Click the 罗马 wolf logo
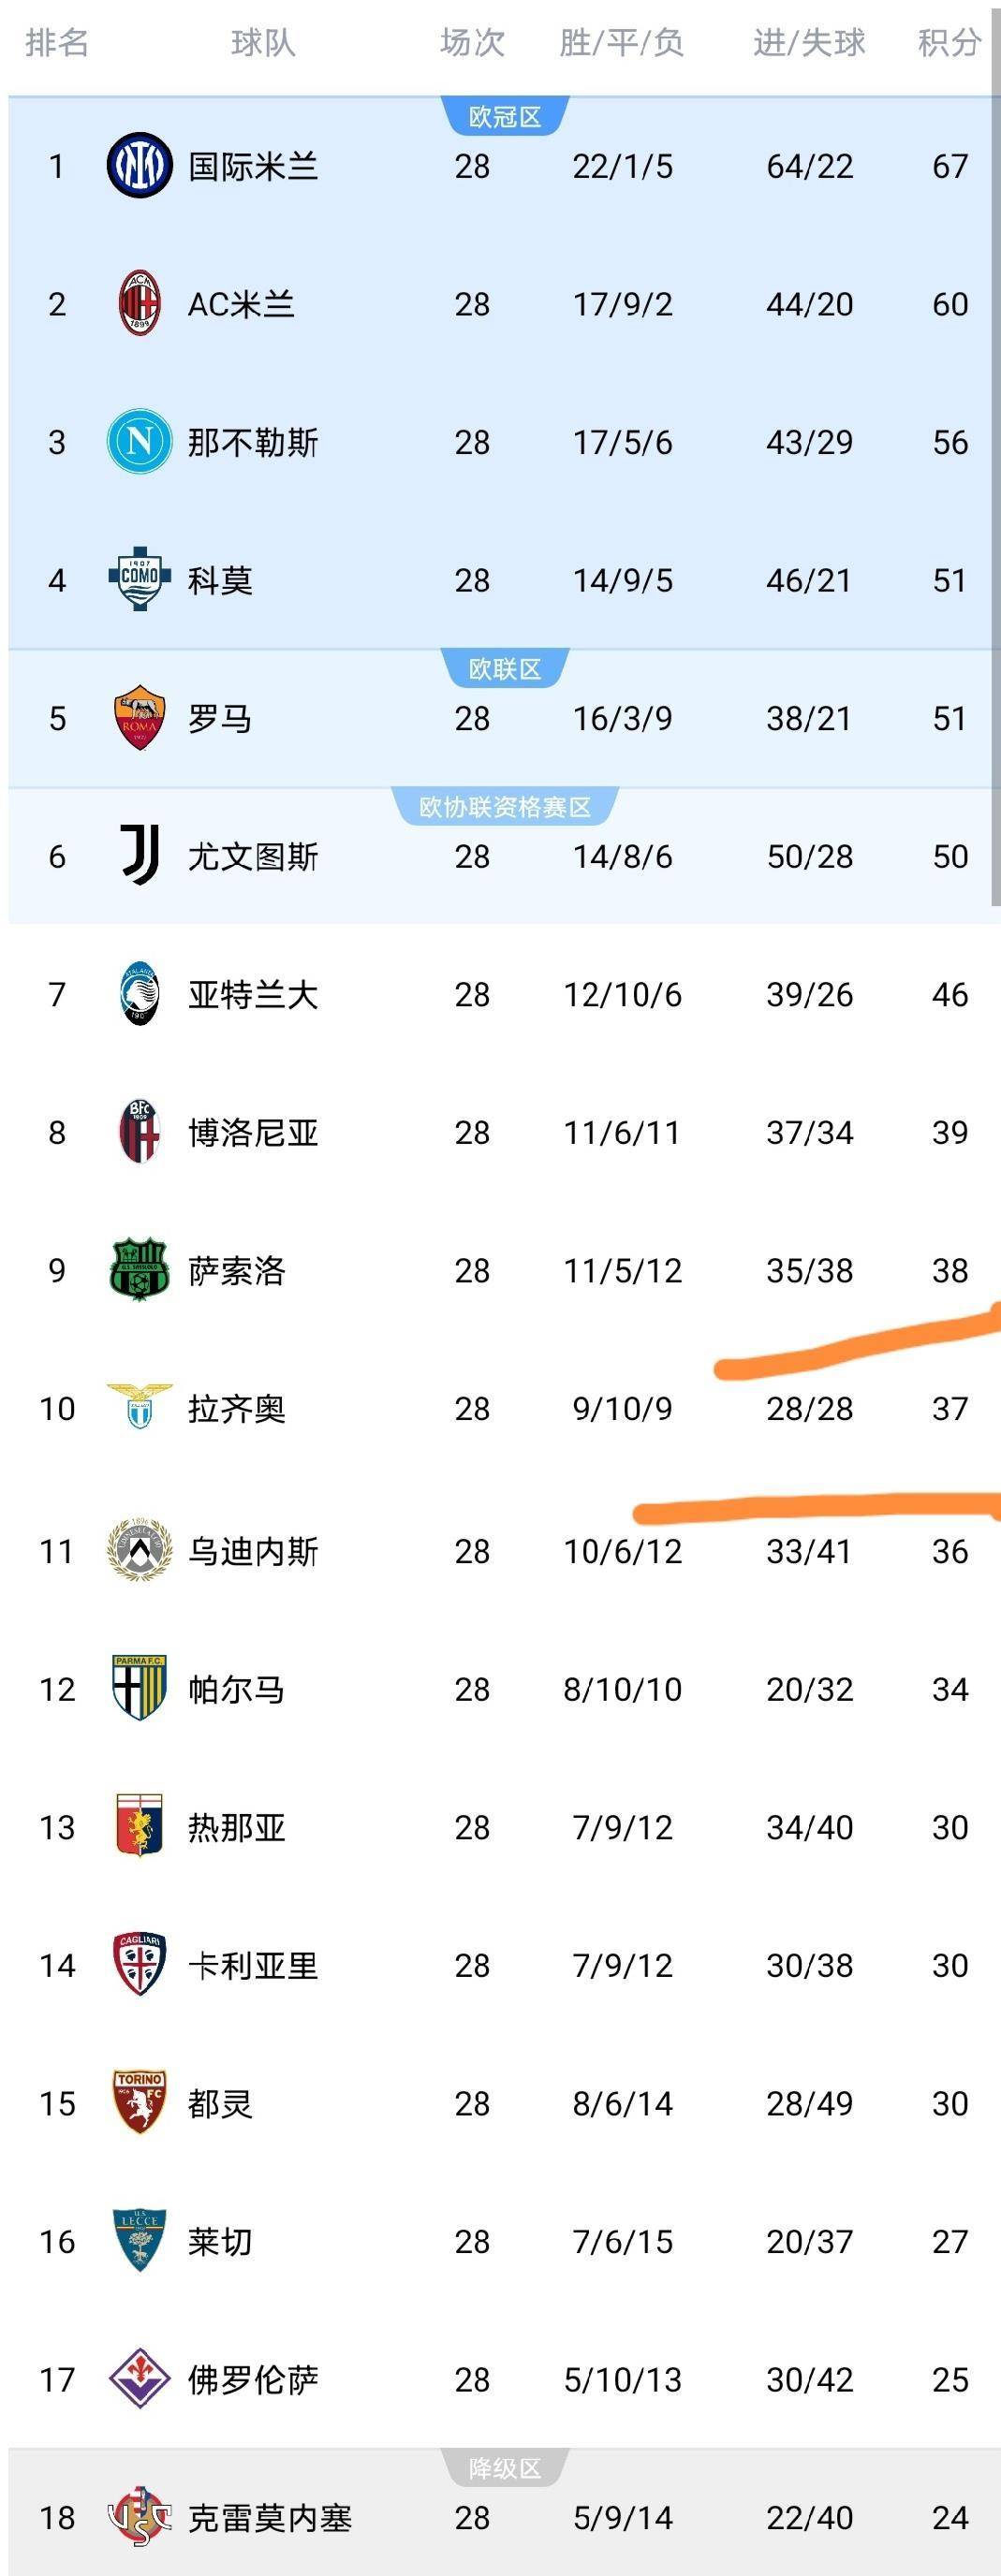The width and height of the screenshot is (1001, 2576). (x=140, y=716)
